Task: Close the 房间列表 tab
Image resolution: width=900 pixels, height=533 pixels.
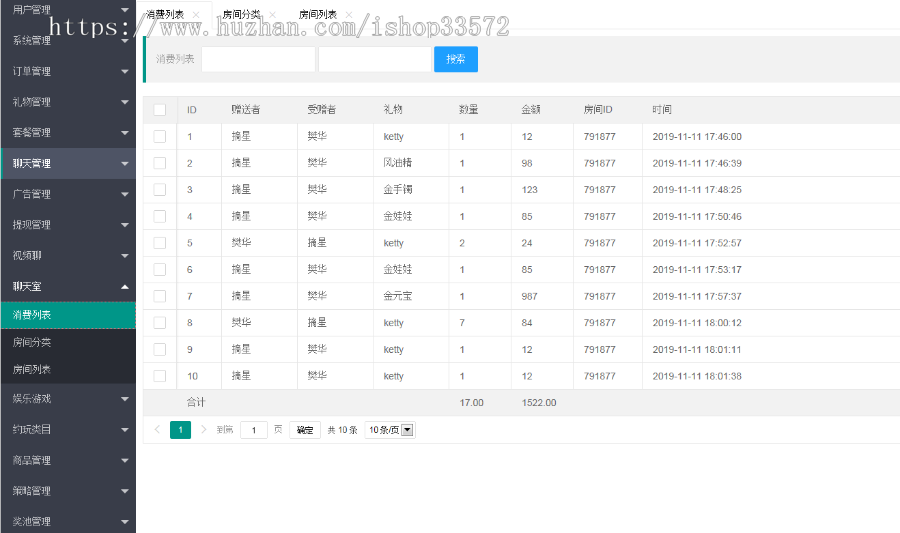Action: coord(349,15)
